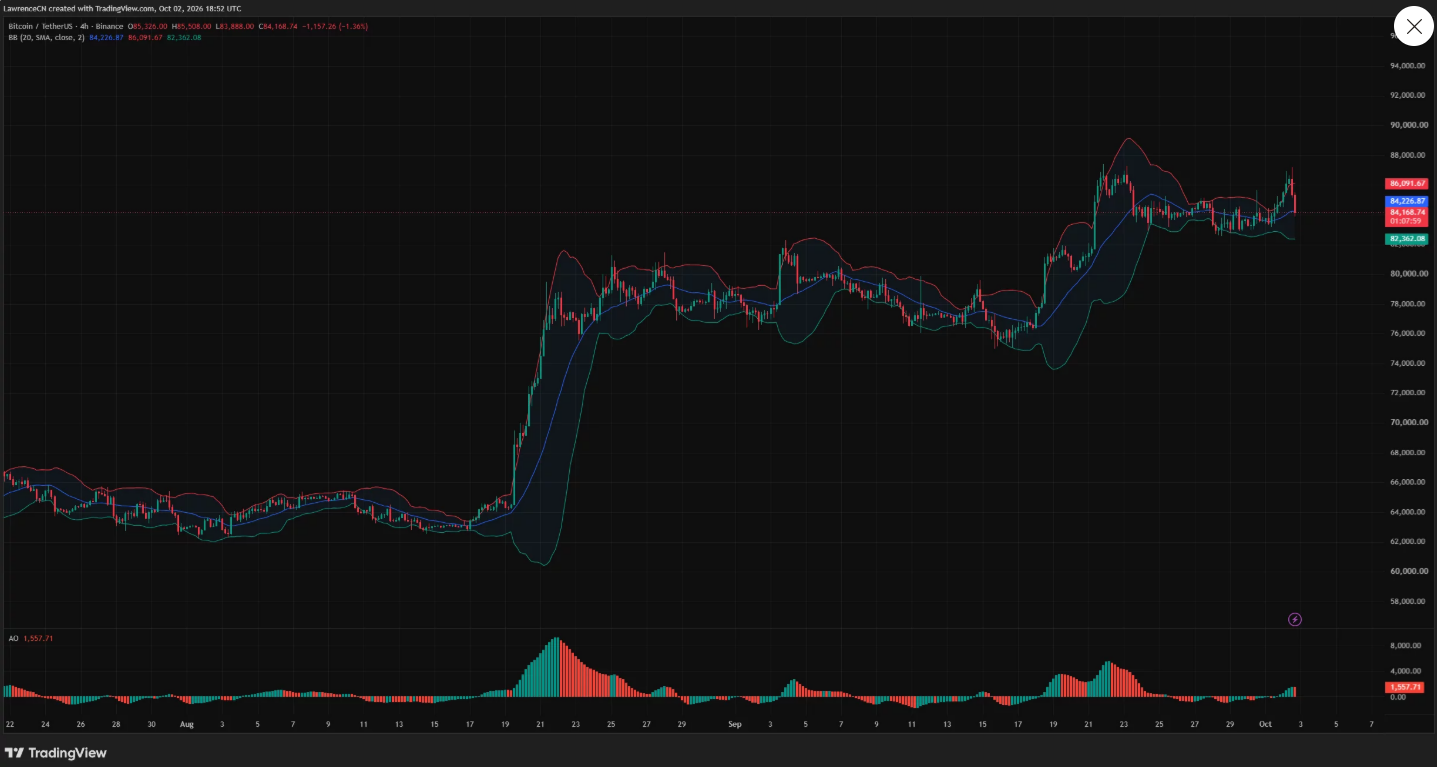Click the 4,000.00 AO scale label
Viewport: 1437px width, 767px height.
point(1405,671)
